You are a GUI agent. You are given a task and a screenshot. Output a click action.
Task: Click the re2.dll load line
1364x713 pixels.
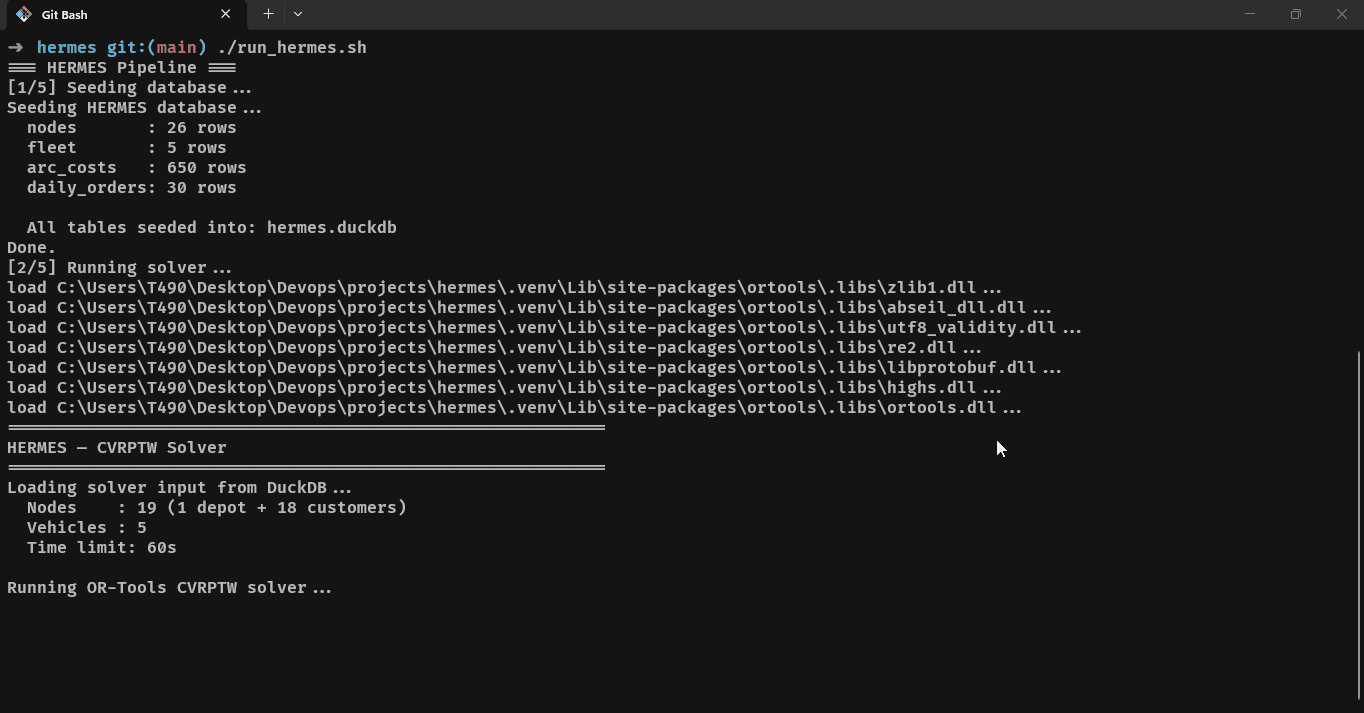pos(494,348)
